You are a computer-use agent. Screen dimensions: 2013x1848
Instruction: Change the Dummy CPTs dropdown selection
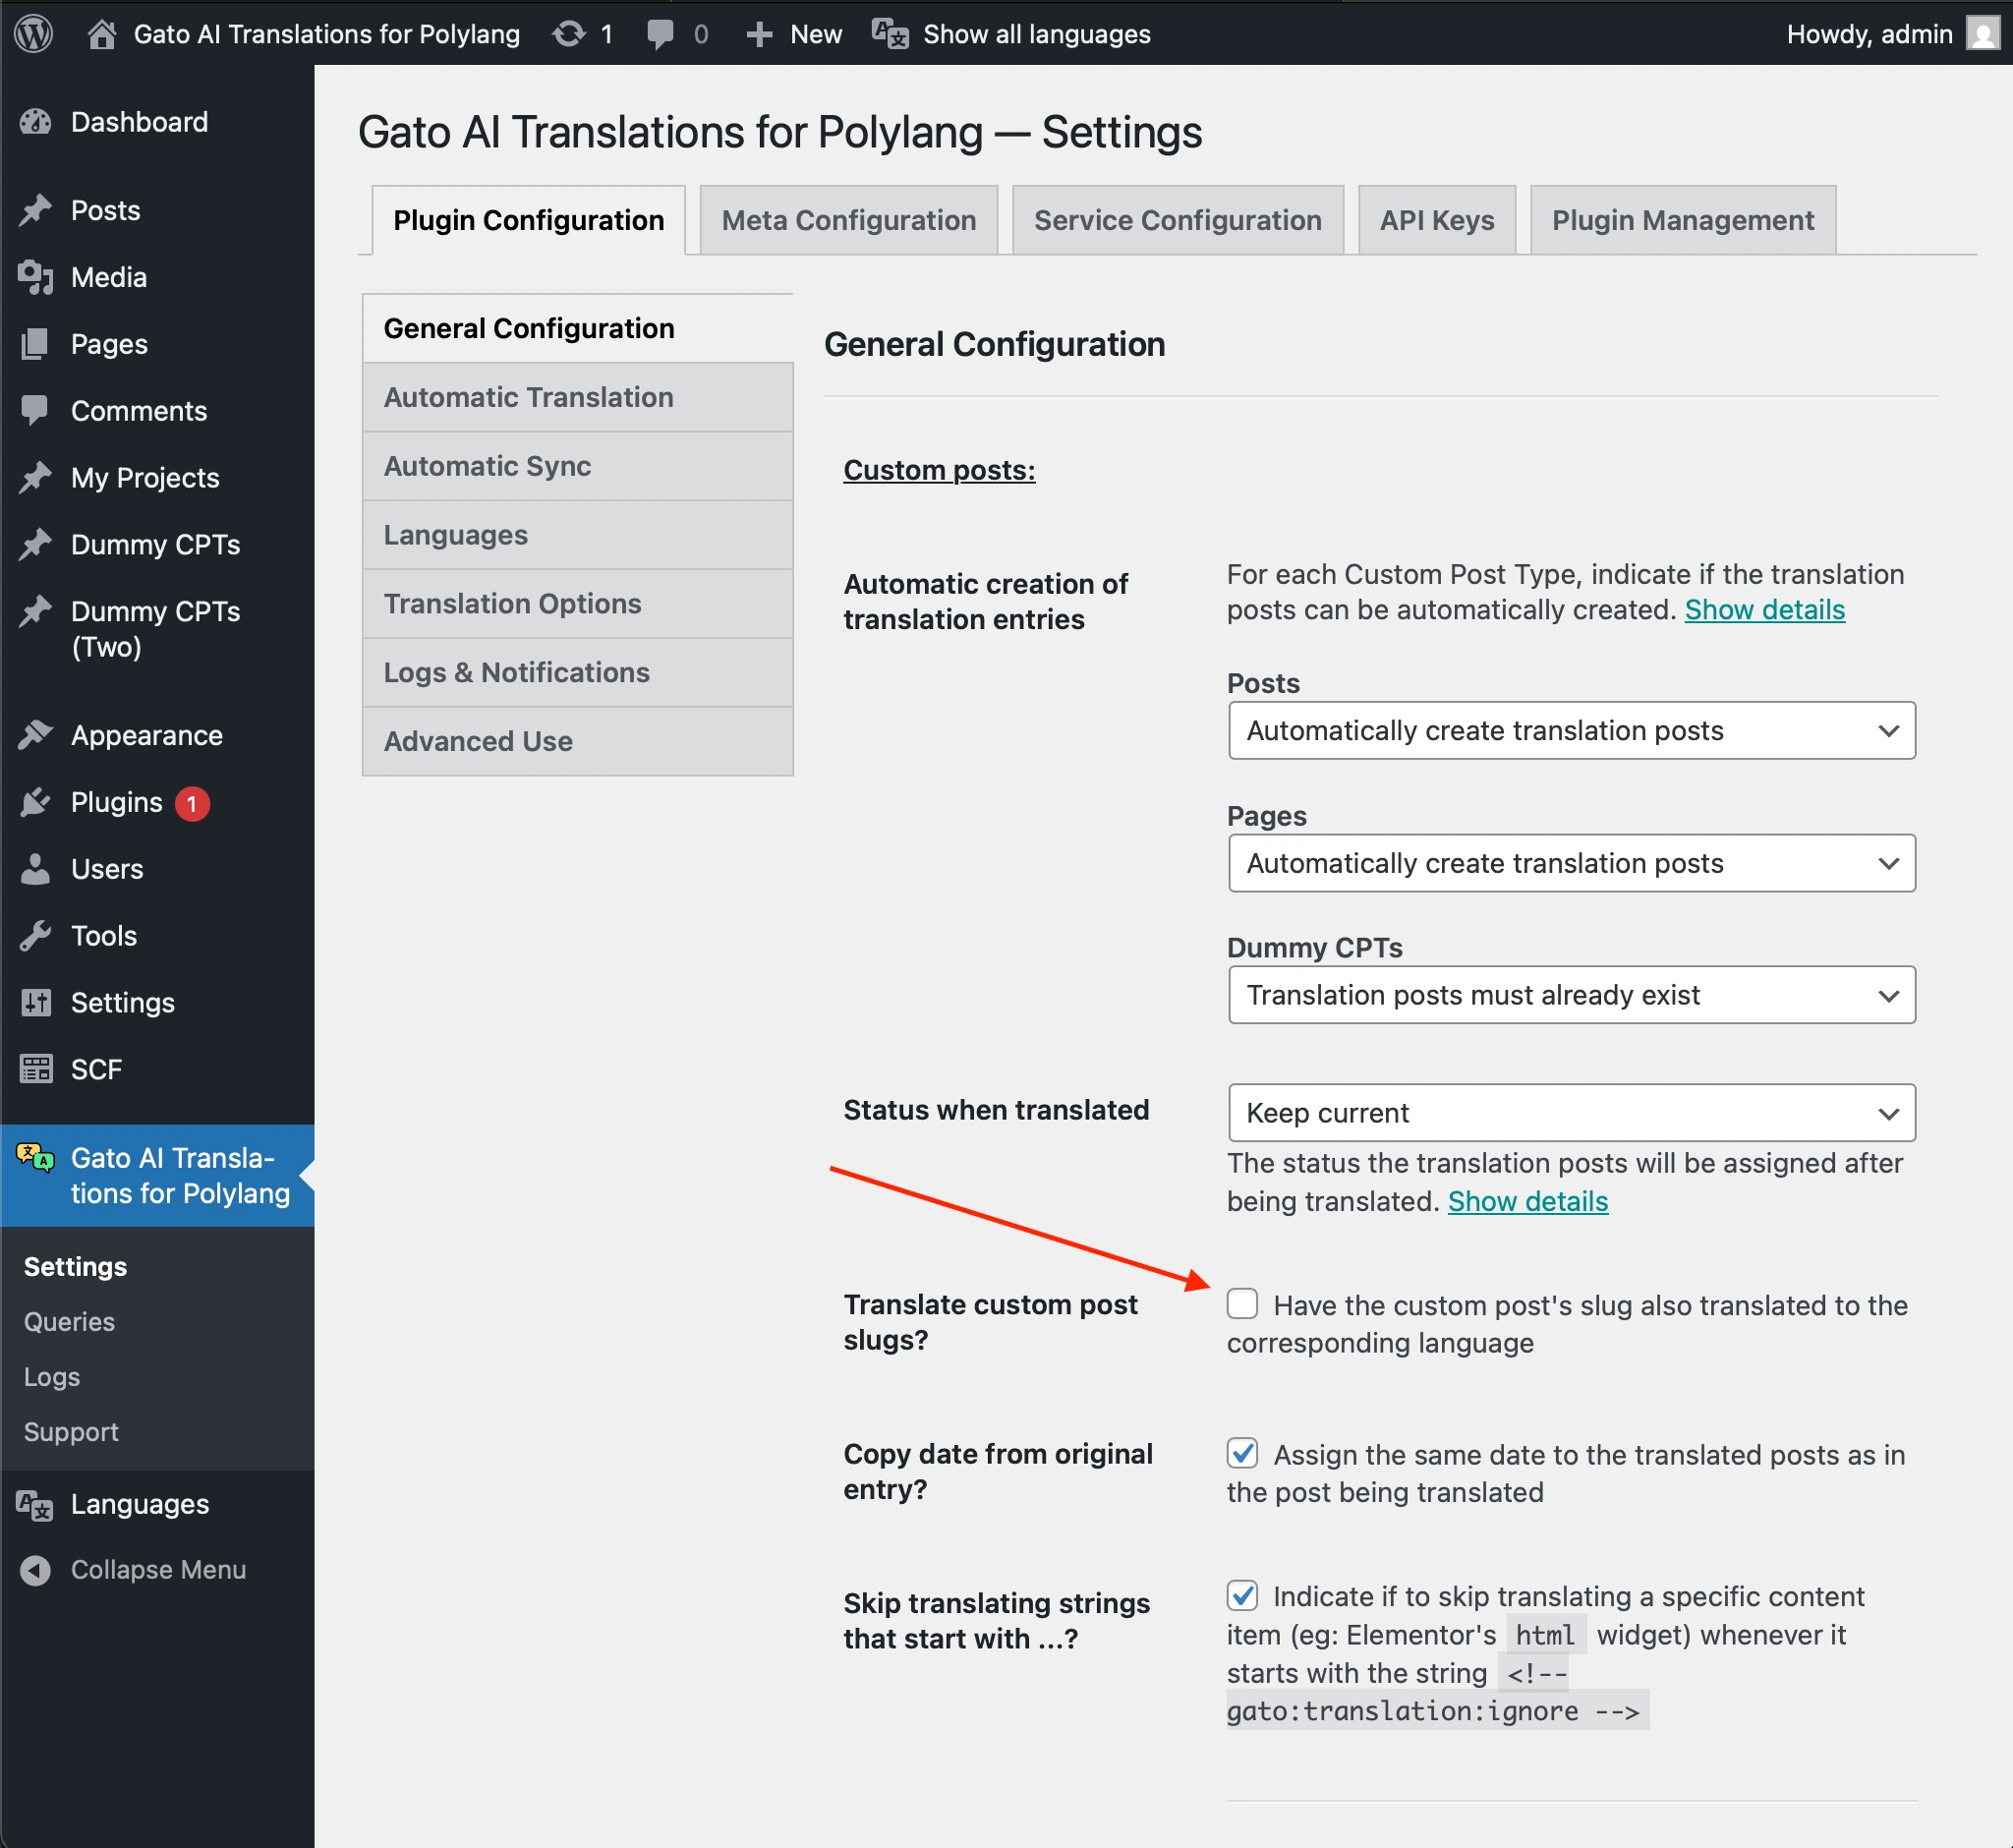(1570, 994)
